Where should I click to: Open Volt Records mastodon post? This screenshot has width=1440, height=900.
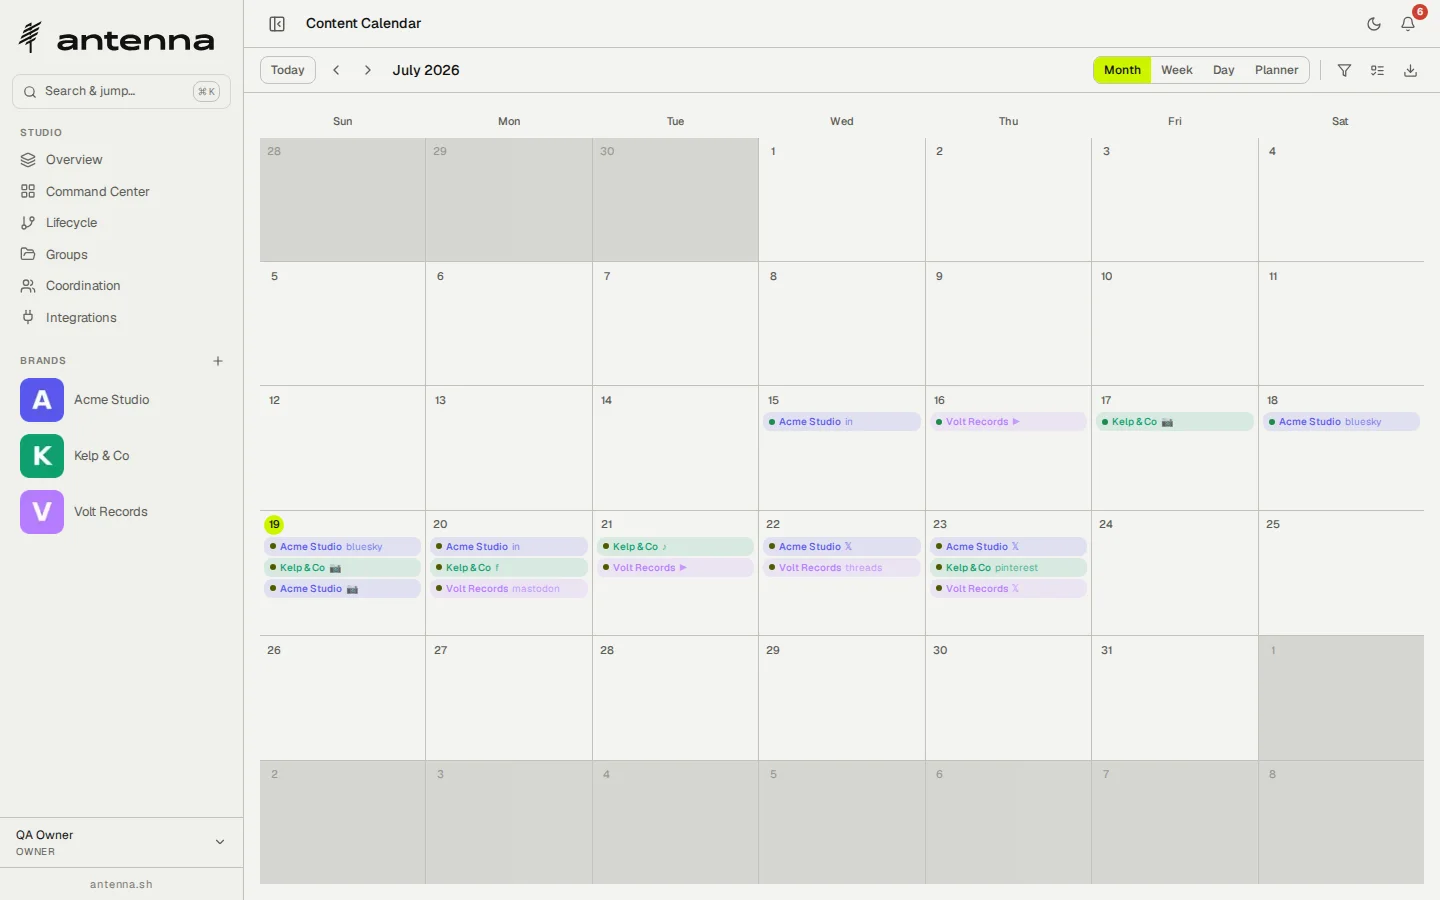509,589
